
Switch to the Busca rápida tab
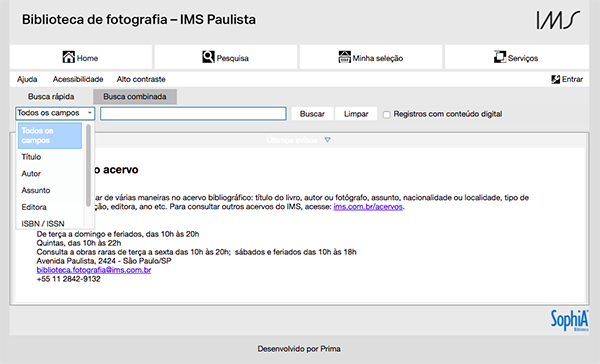(51, 96)
